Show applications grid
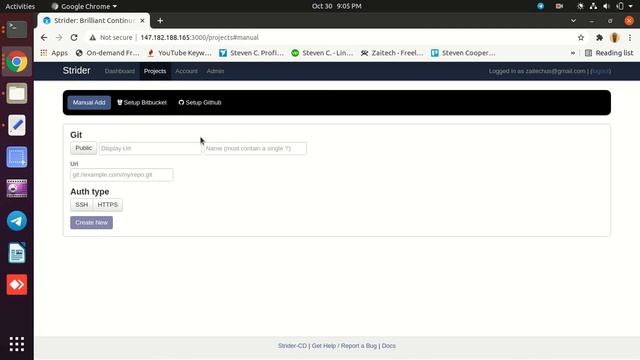Viewport: 640px width, 360px height. [17, 344]
